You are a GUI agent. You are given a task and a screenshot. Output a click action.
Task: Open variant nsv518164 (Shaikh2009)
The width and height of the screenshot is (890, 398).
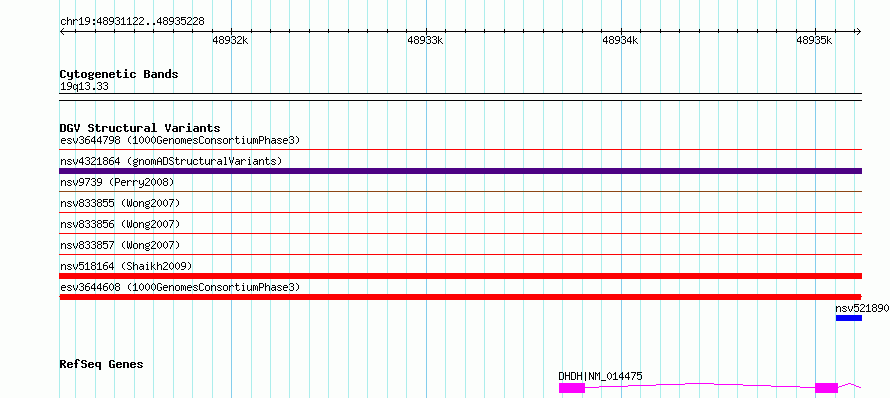126,266
